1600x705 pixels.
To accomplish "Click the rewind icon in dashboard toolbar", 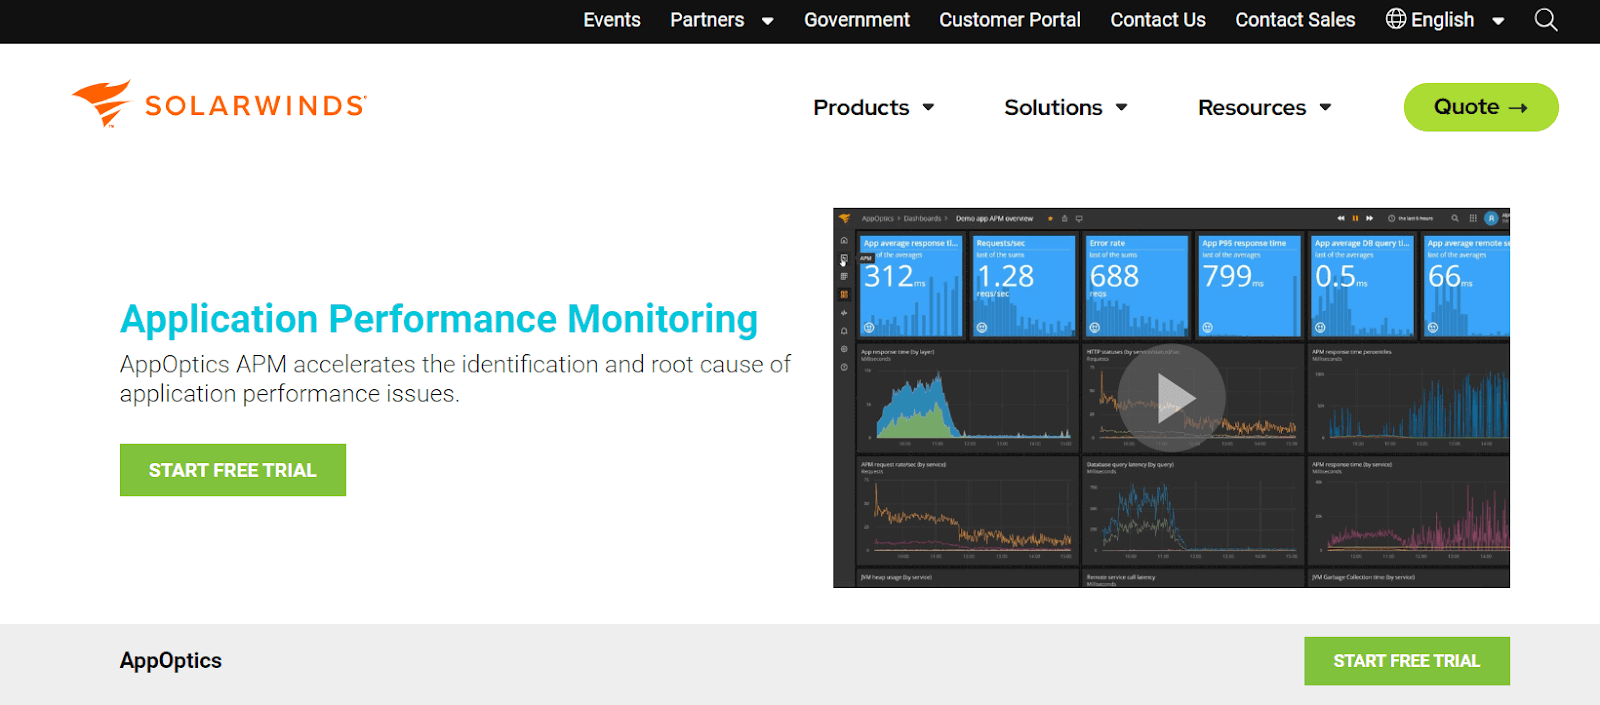I will (1341, 218).
